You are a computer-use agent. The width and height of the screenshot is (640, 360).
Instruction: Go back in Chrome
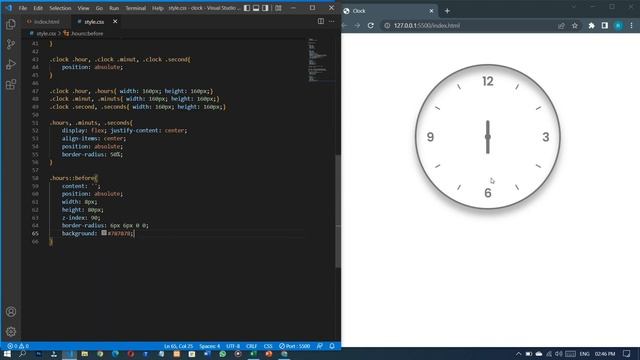pos(345,25)
